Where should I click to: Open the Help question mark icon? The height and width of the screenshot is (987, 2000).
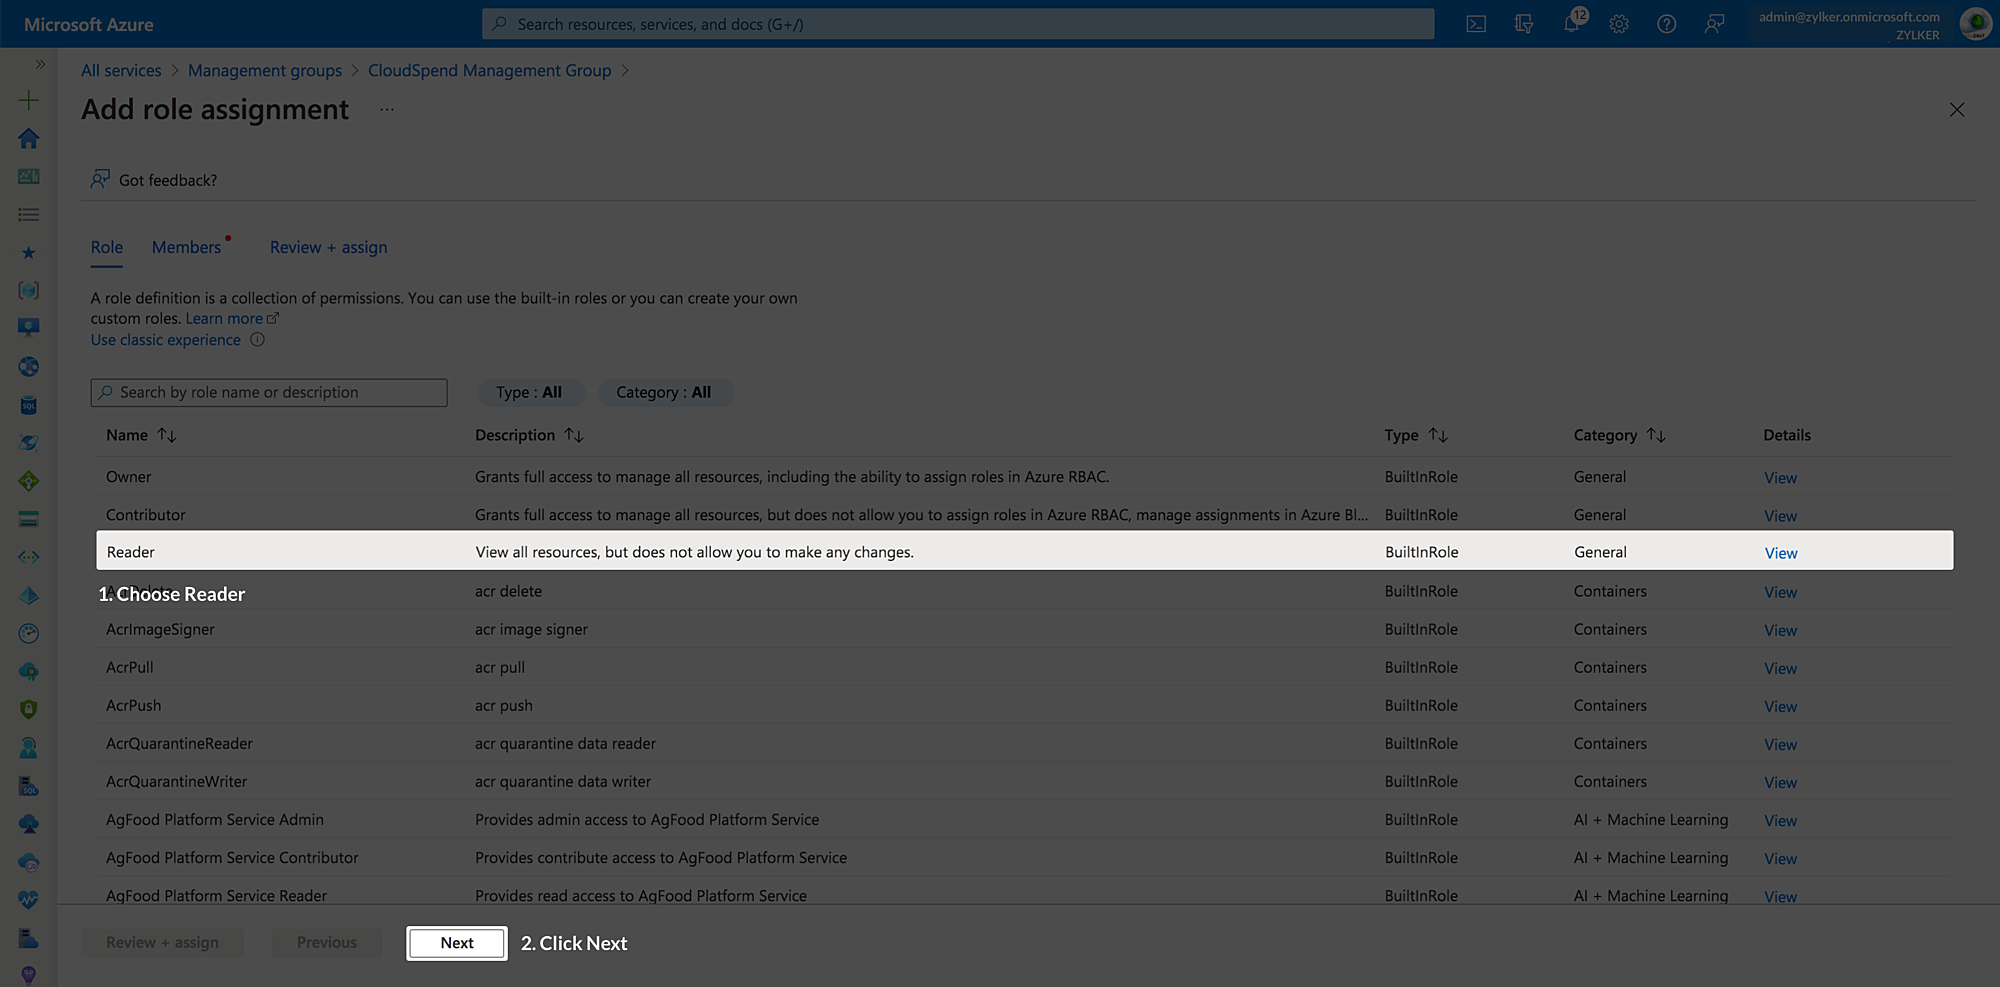tap(1666, 23)
